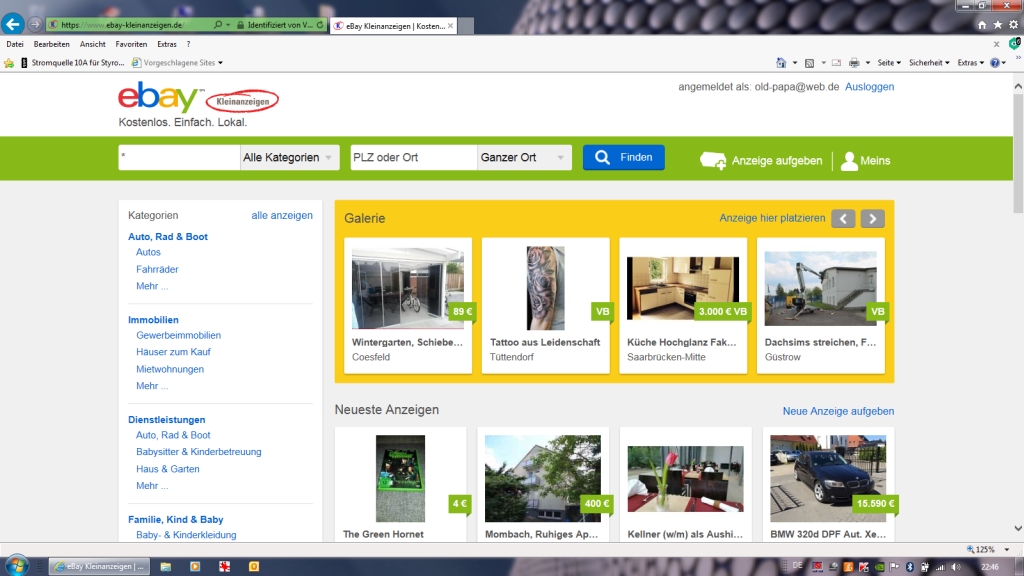Open the Favorites star icon at top right
Screen dimensions: 1024x576
click(x=997, y=25)
